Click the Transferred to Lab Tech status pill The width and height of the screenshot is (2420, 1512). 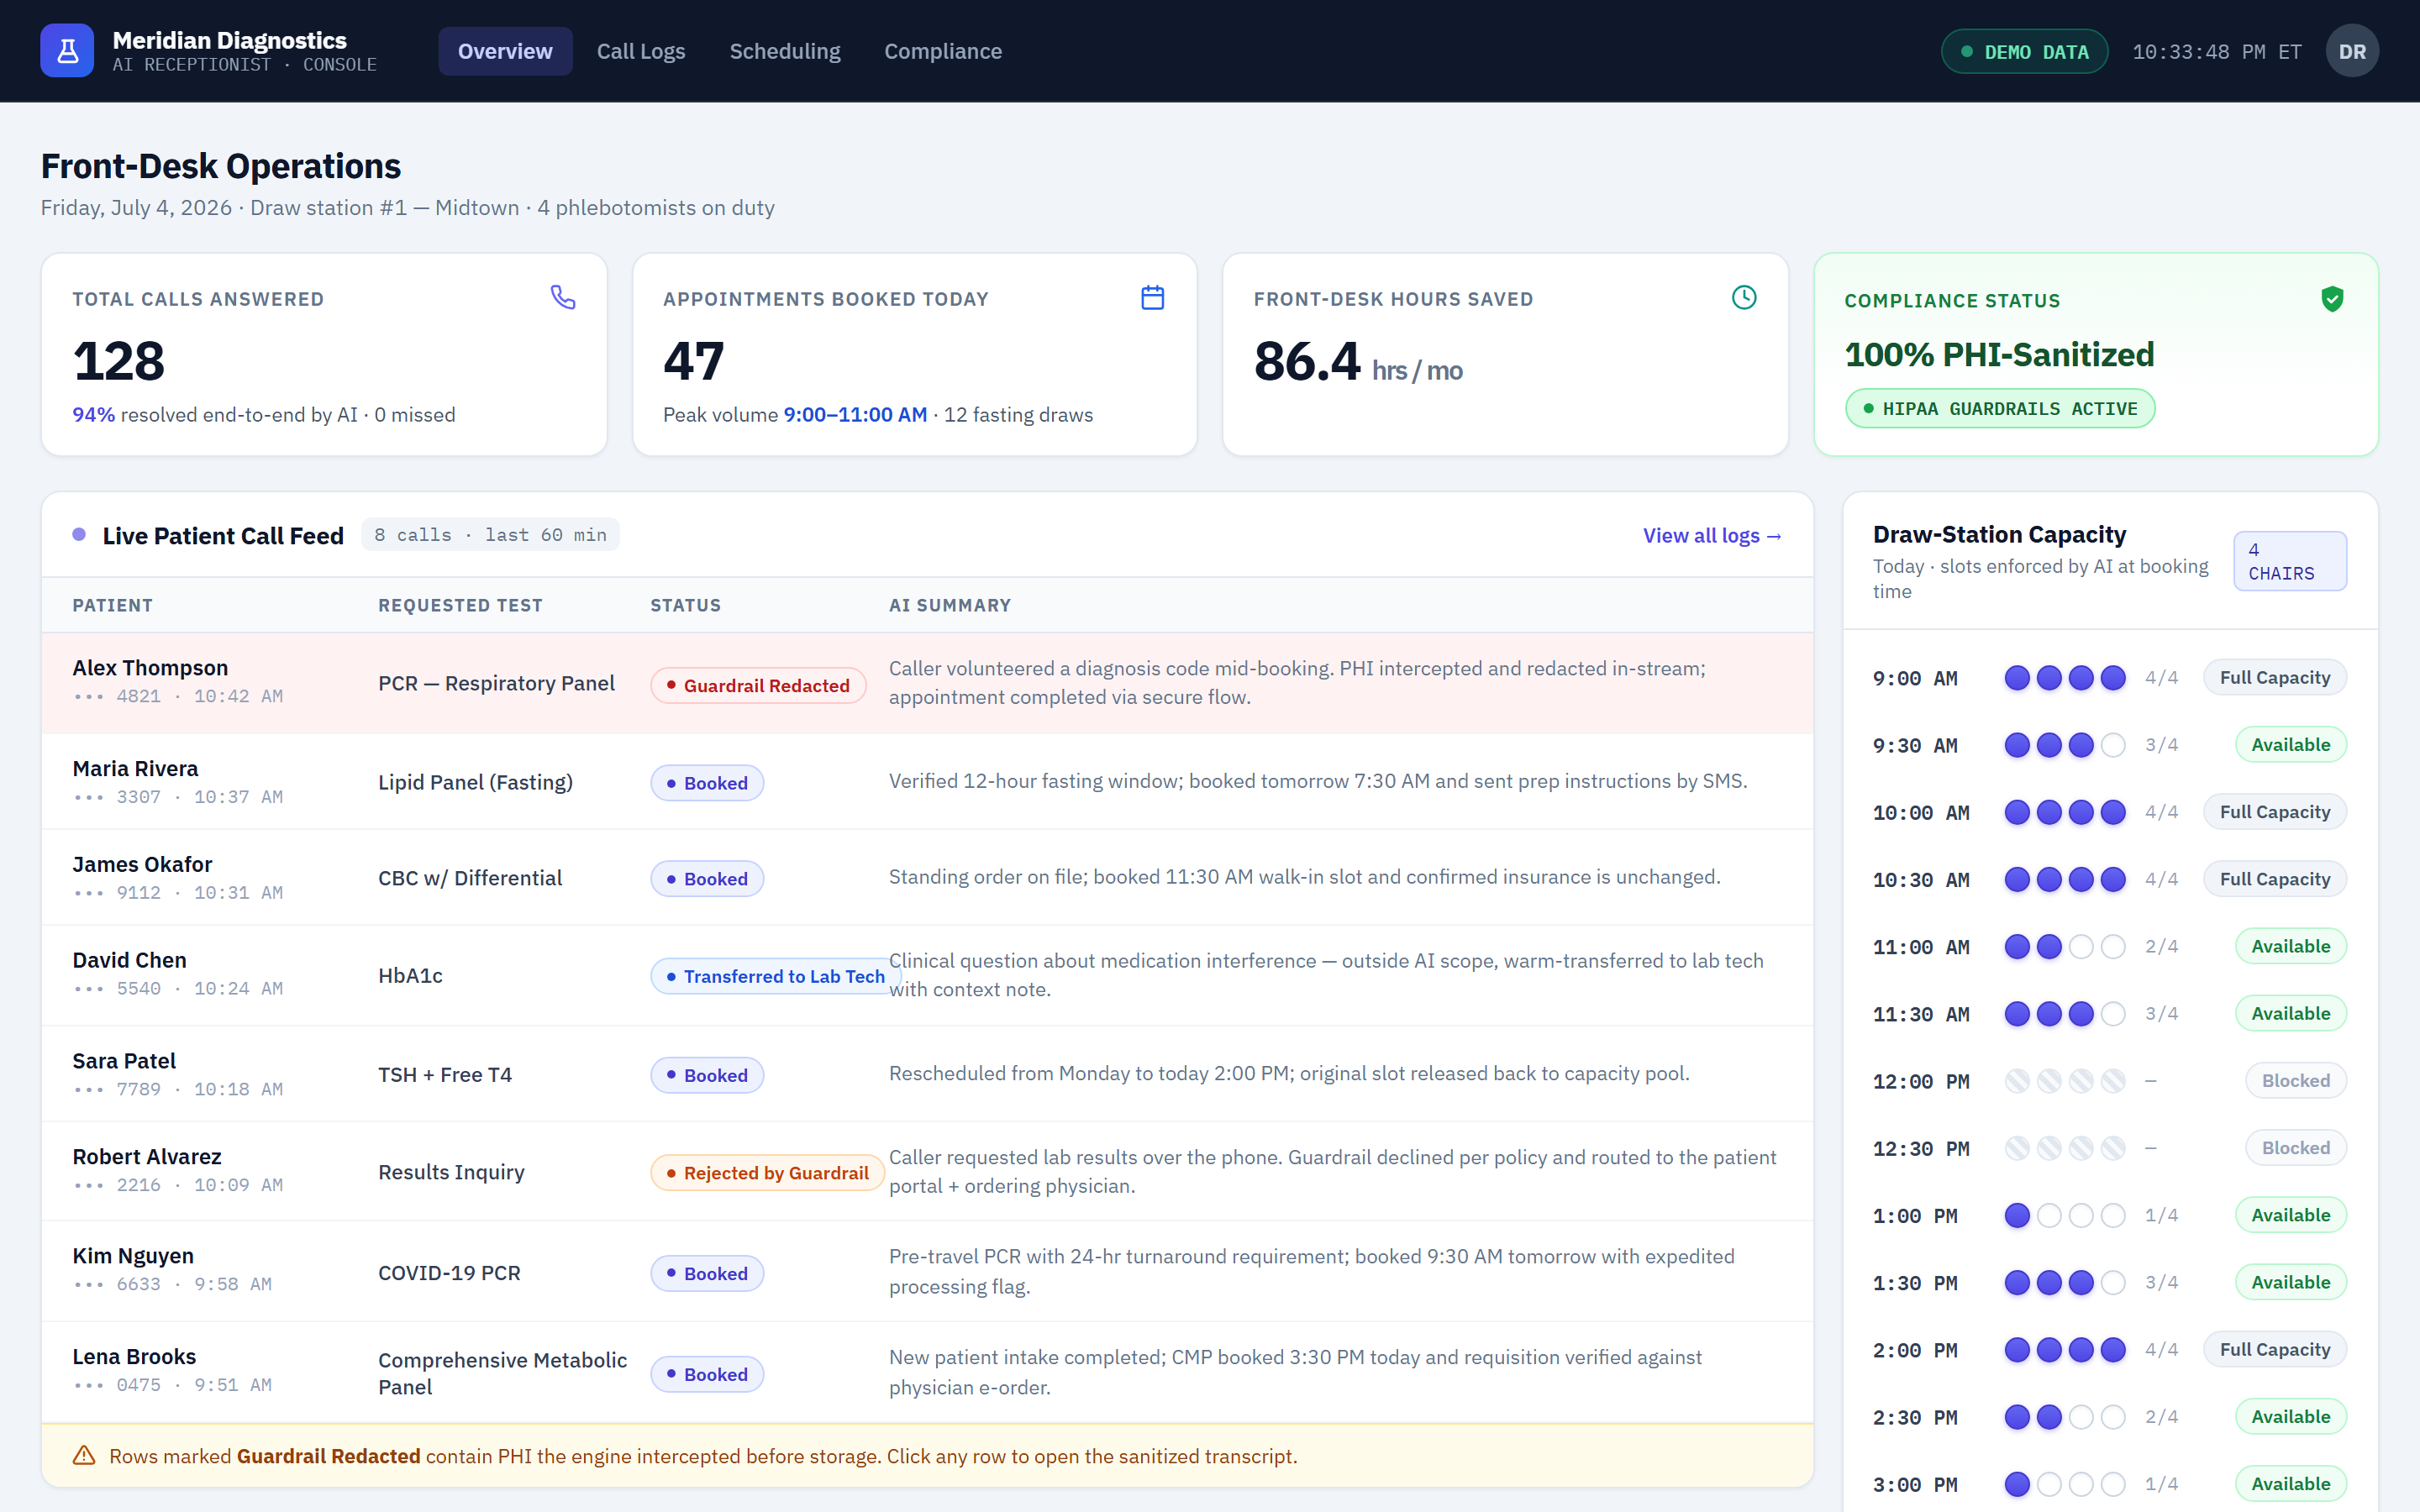point(776,977)
